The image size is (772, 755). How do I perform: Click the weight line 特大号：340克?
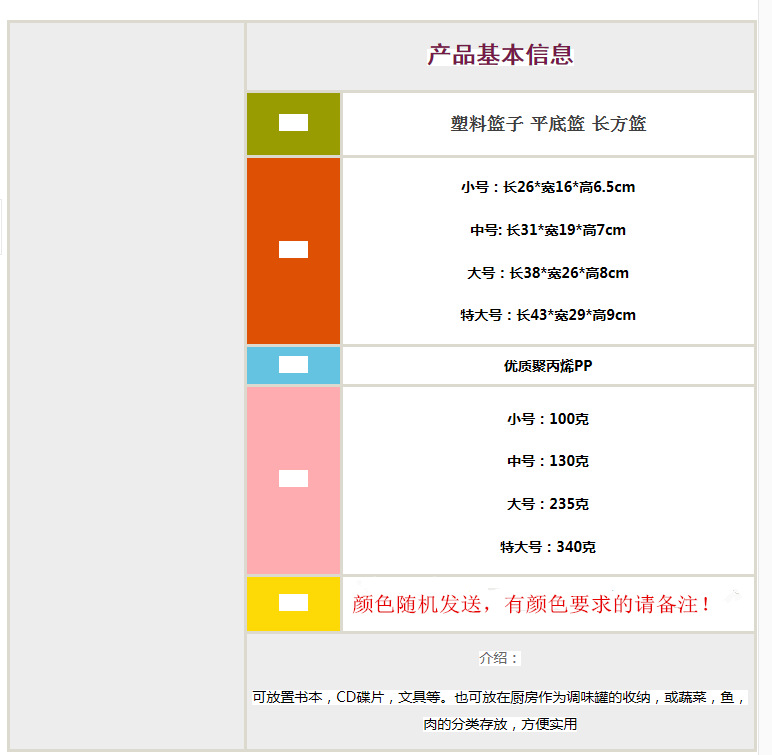(548, 547)
